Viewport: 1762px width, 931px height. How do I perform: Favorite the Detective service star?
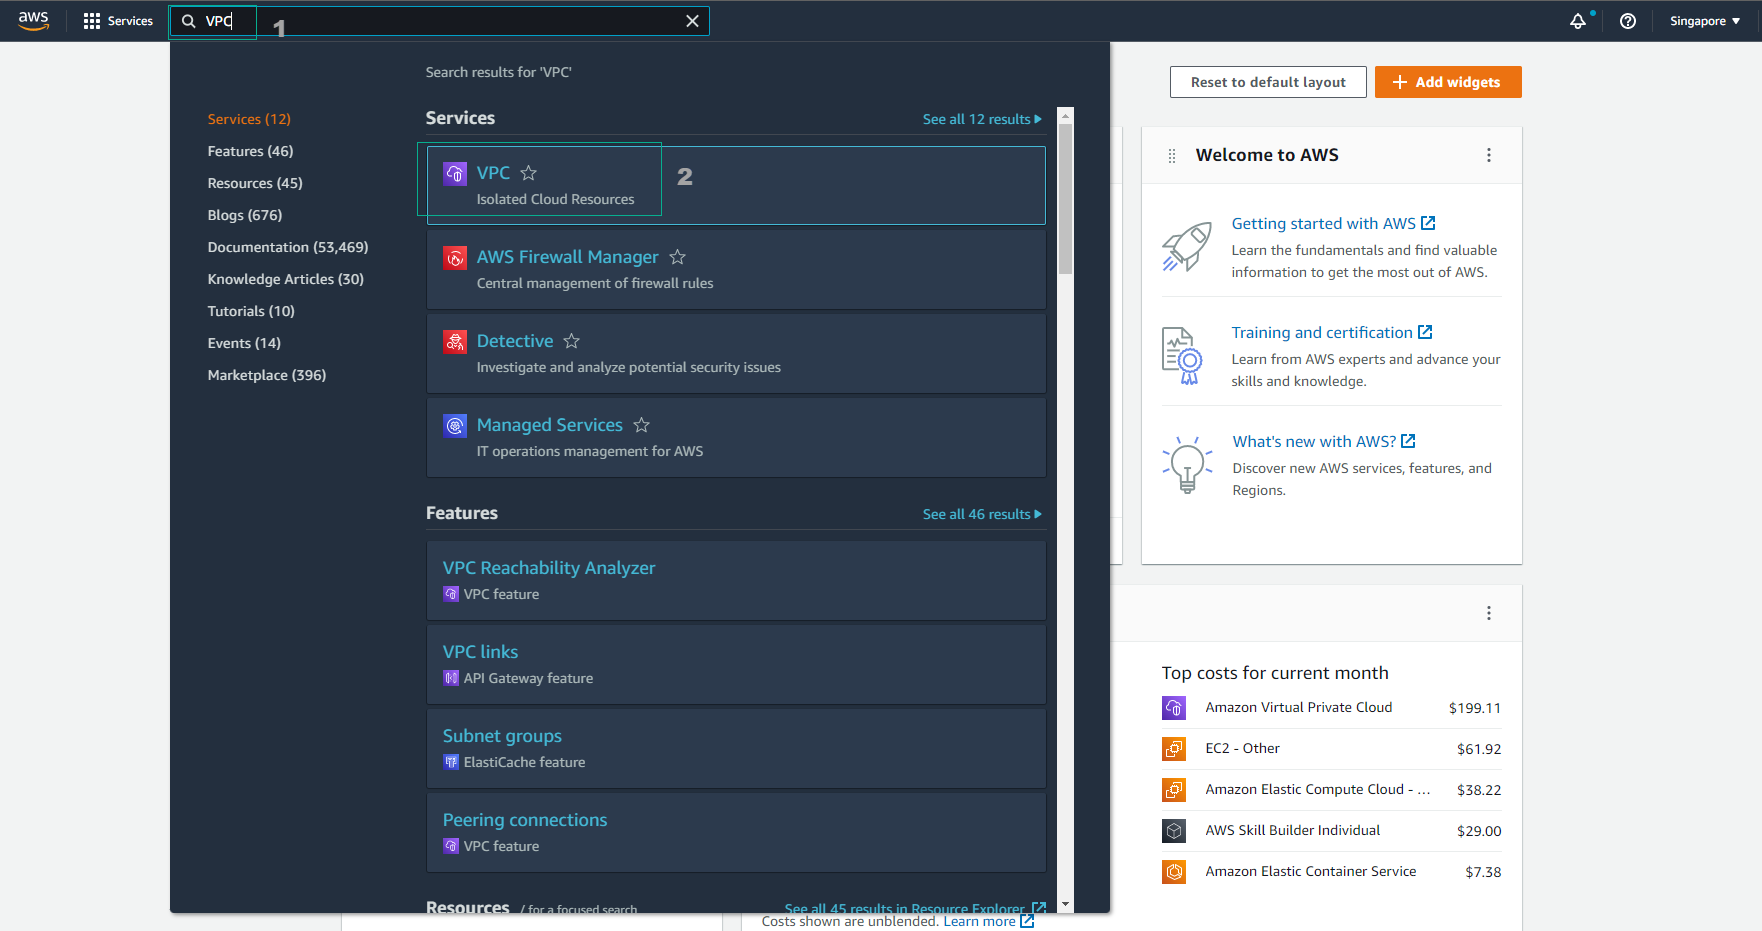(572, 341)
